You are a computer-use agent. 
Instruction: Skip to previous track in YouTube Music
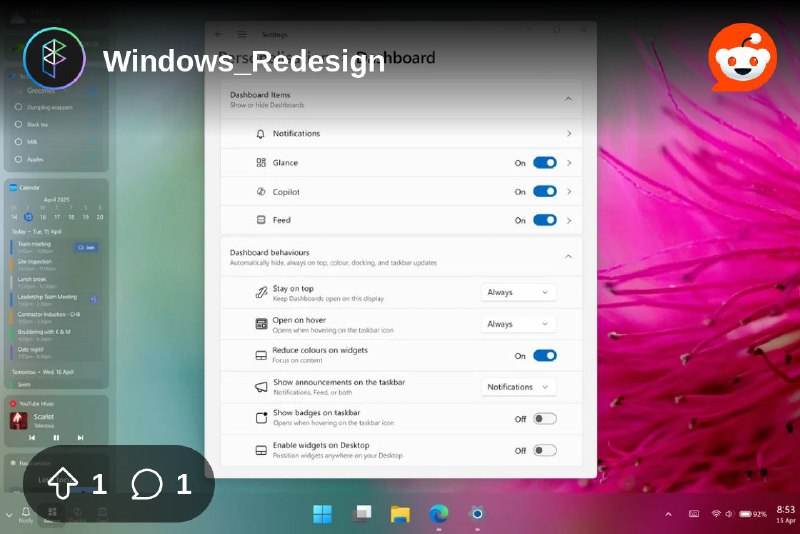pyautogui.click(x=32, y=438)
